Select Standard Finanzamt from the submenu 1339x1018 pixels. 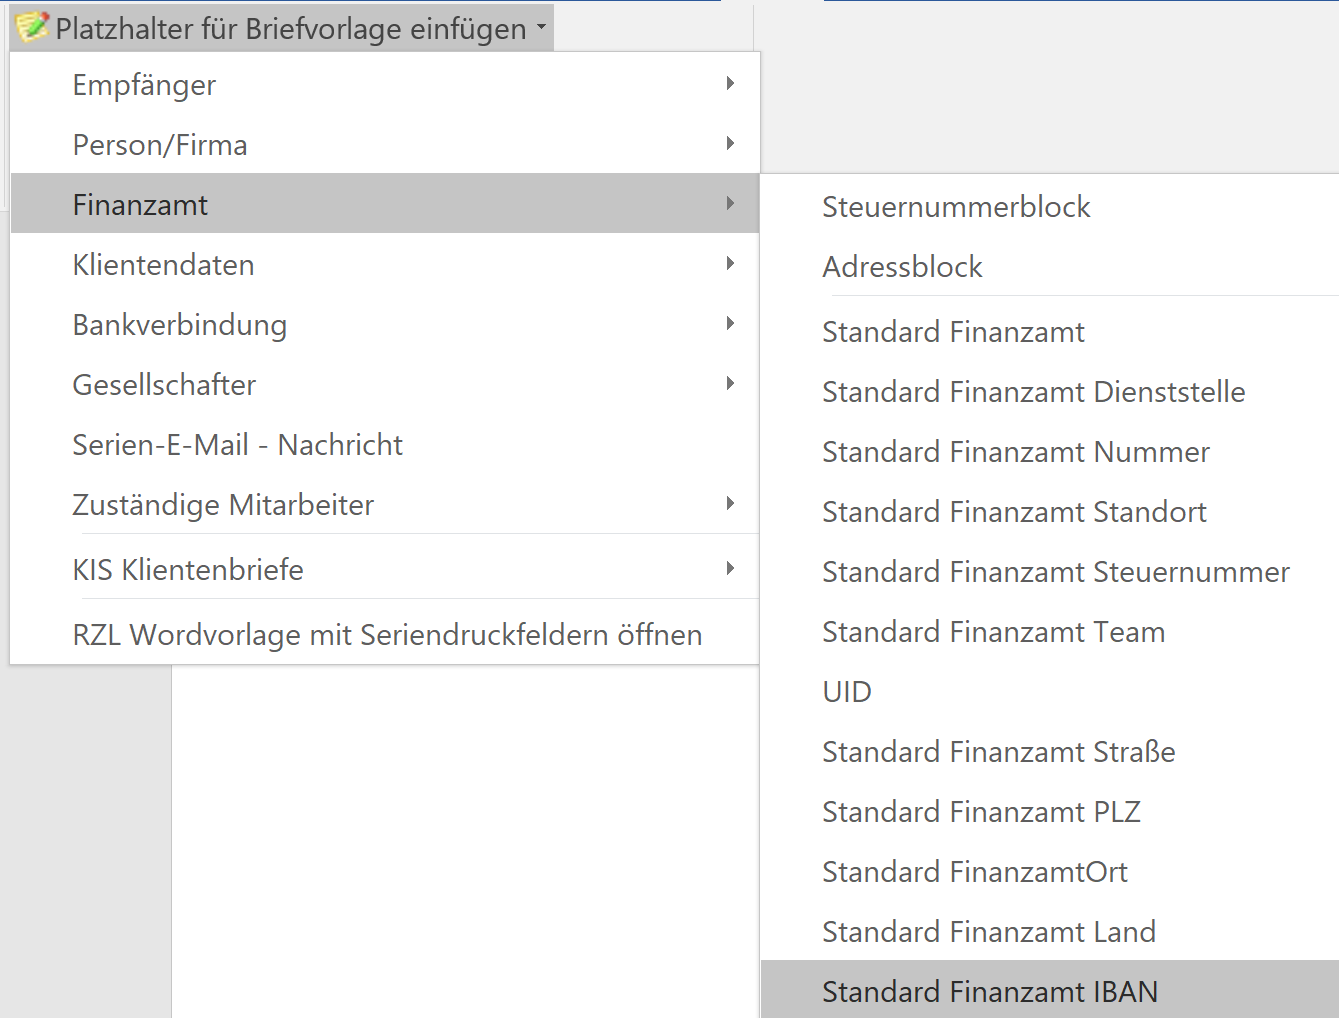tap(953, 331)
